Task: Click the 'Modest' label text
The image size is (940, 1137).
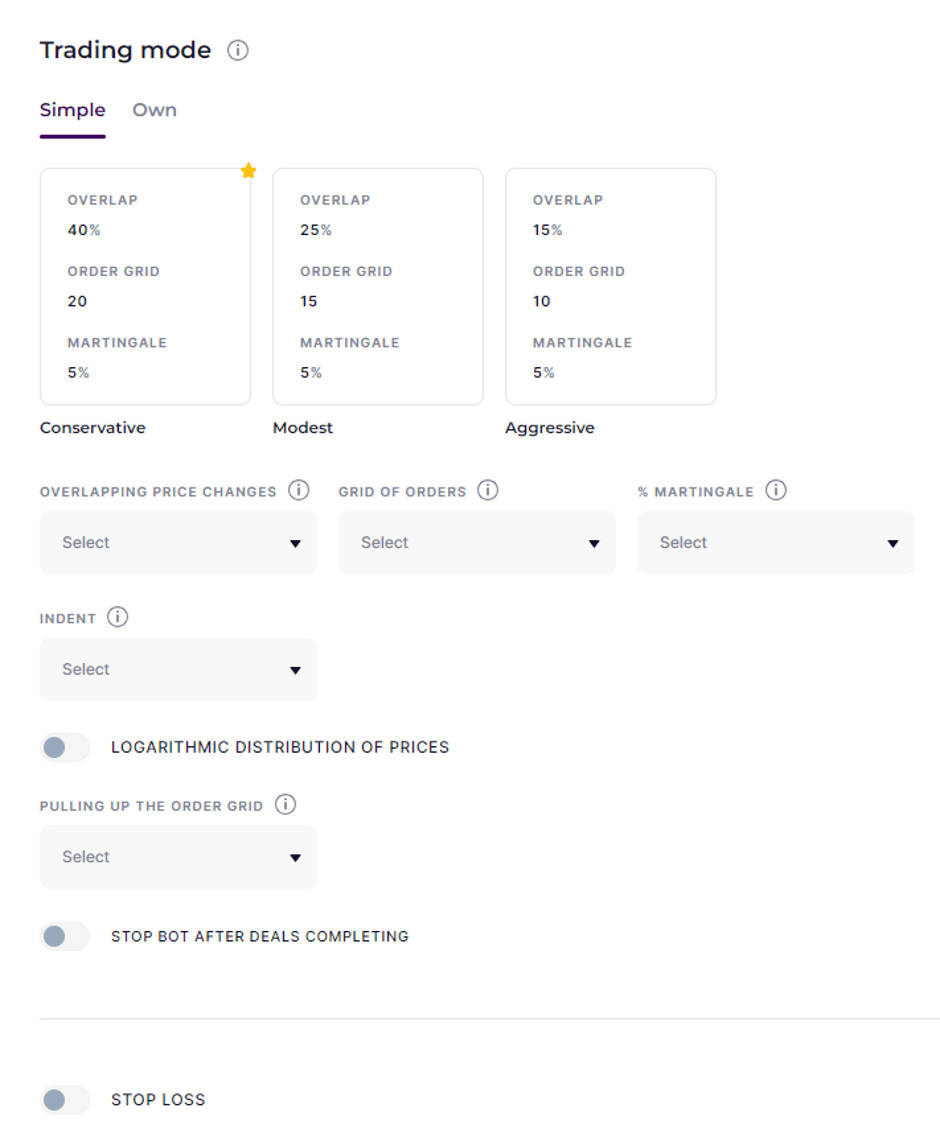Action: tap(302, 428)
